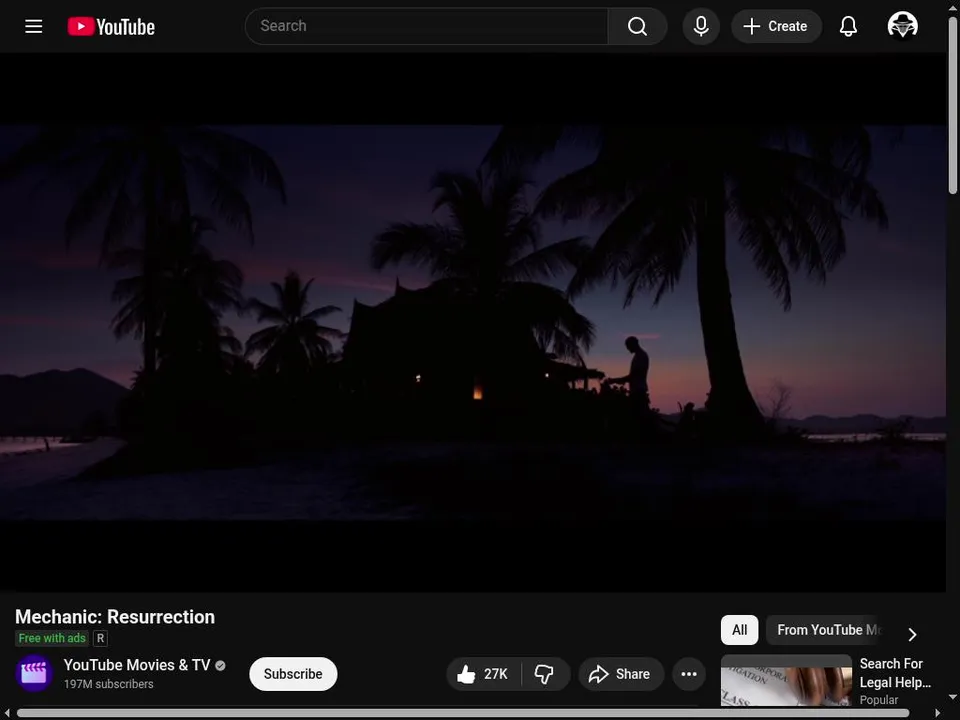Open Search For Legal Help title
Image resolution: width=960 pixels, height=720 pixels.
pos(895,673)
